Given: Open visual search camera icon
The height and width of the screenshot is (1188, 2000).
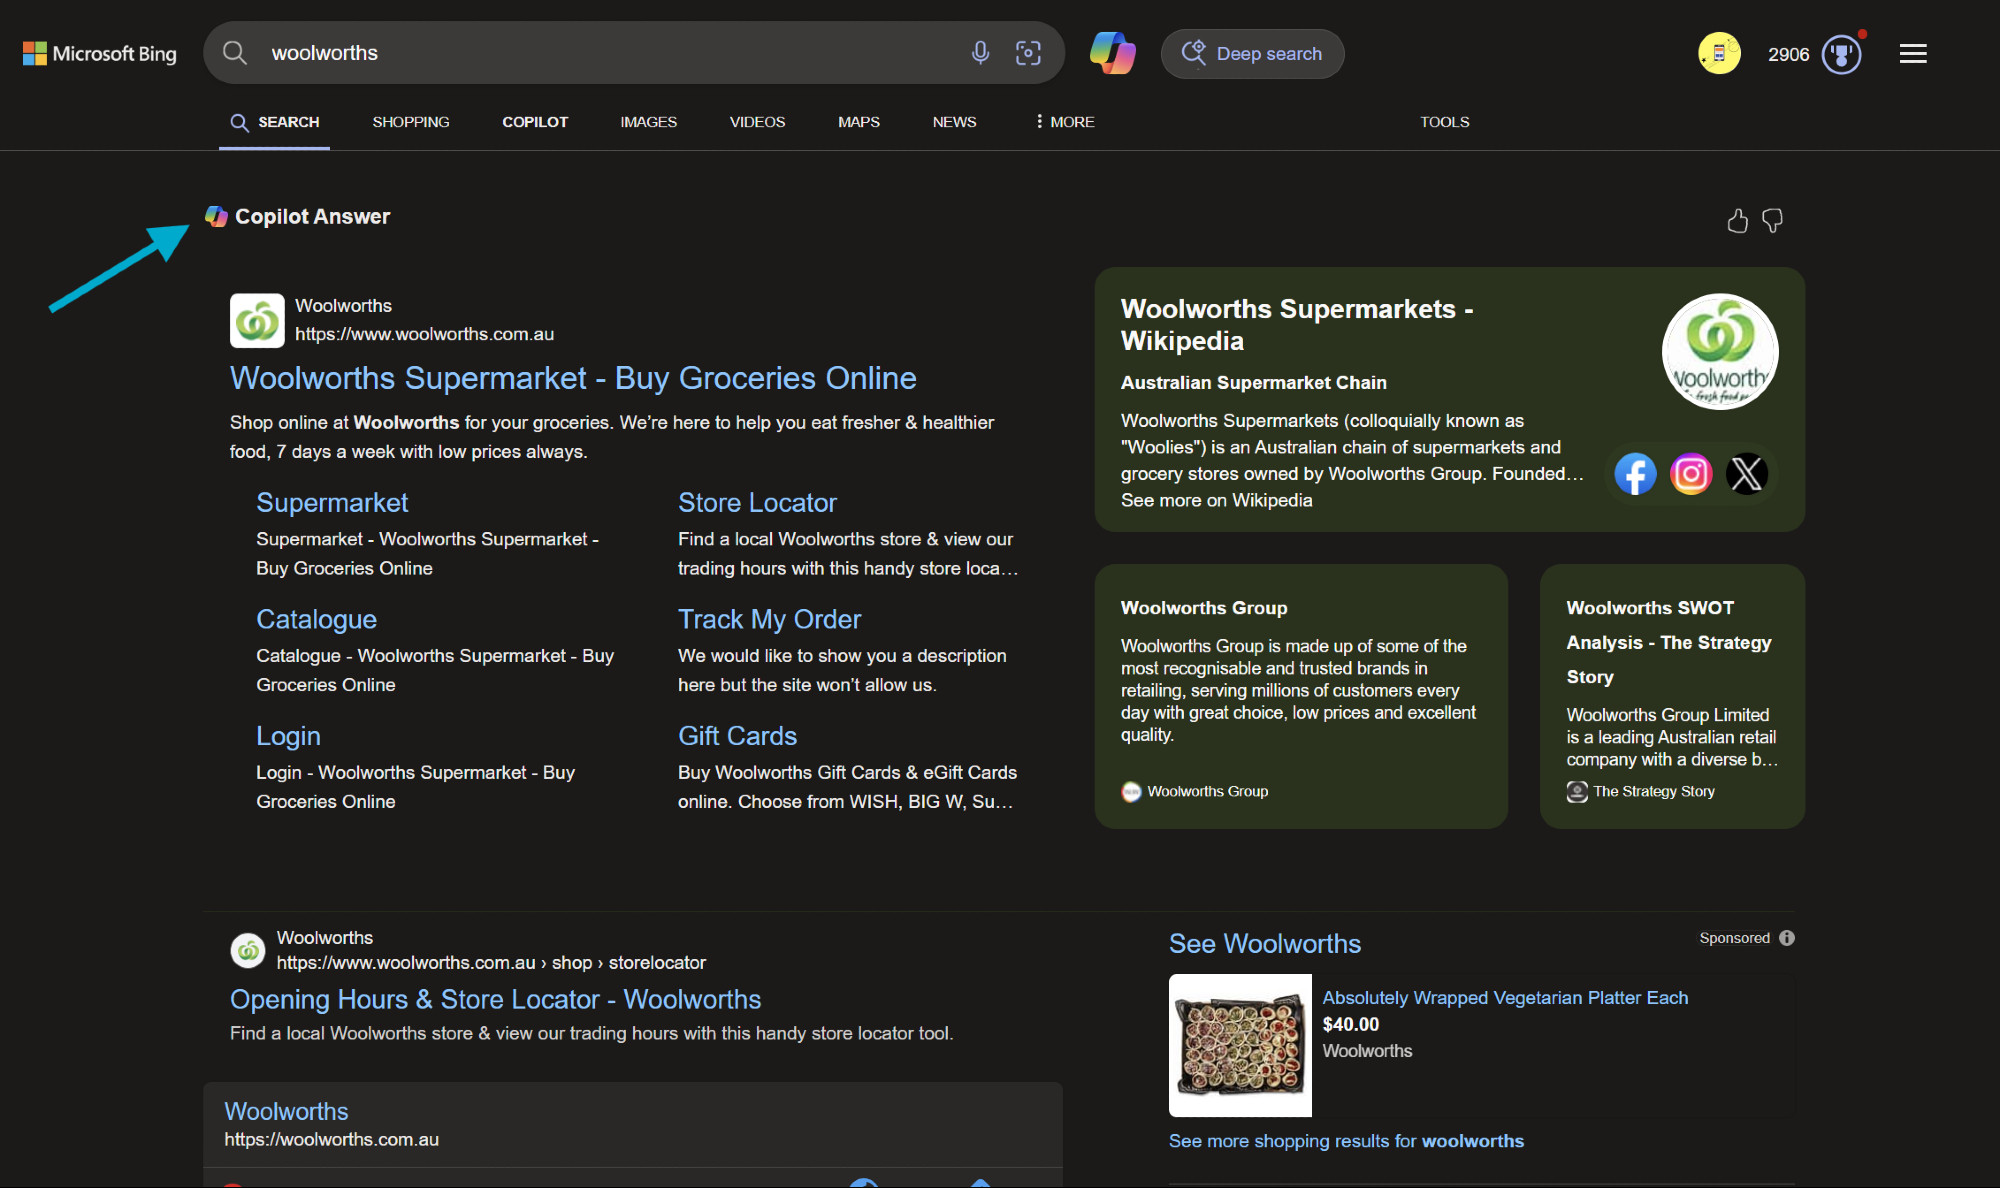Looking at the screenshot, I should point(1028,53).
